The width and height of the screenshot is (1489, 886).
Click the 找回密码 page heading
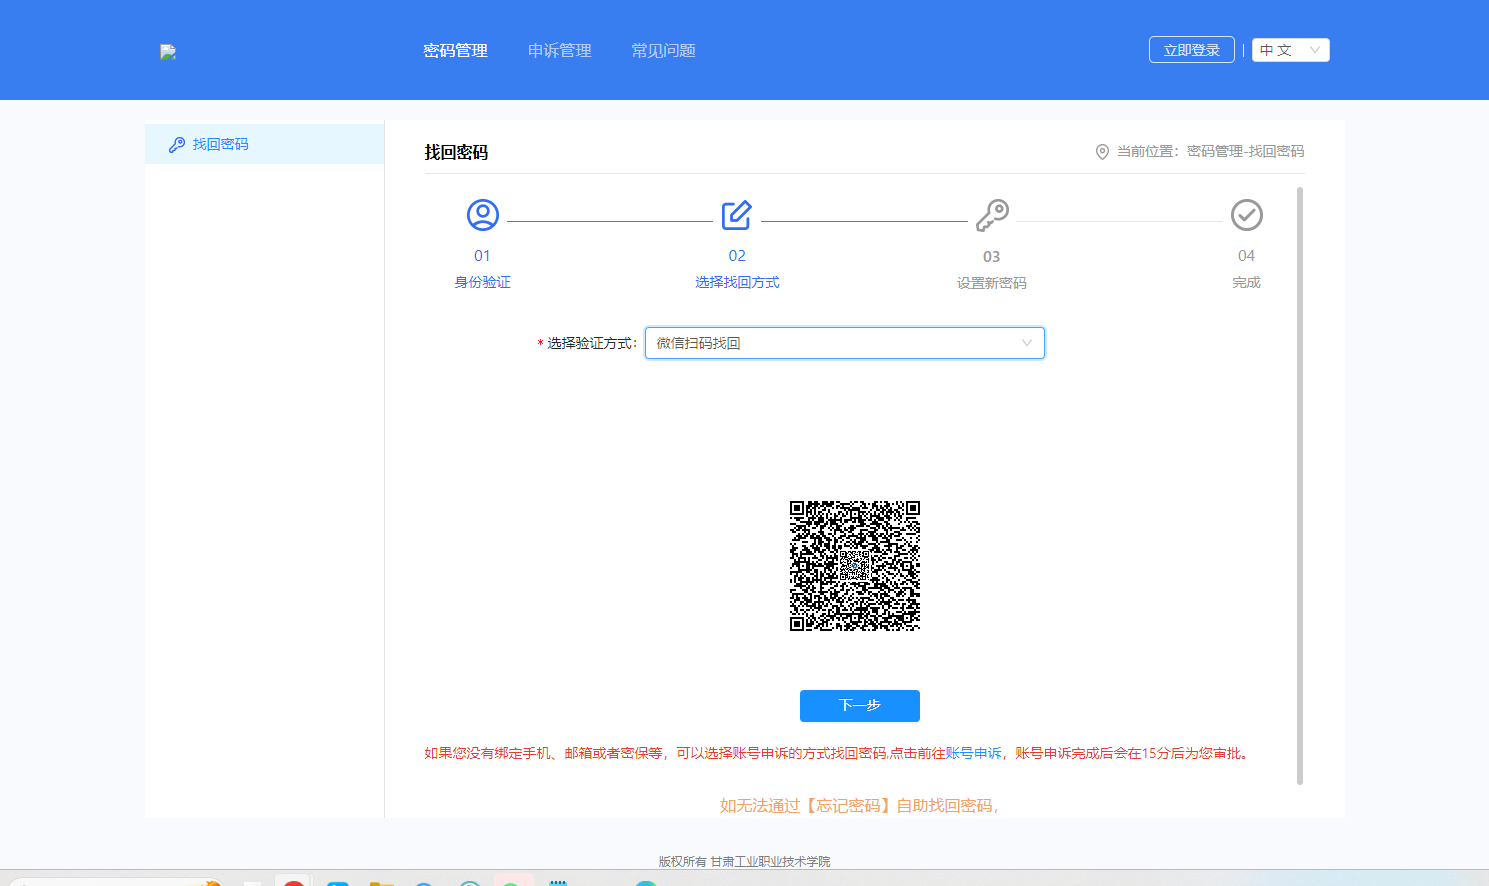456,152
